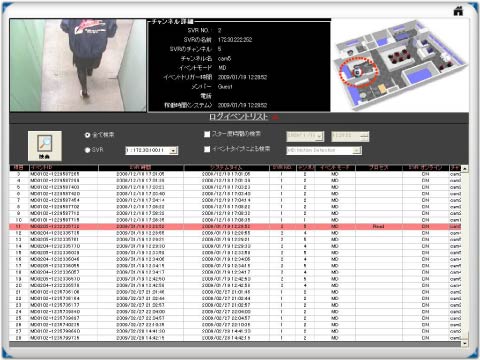Click the ログイベントリスト title
The width and height of the screenshot is (480, 360).
coord(238,117)
